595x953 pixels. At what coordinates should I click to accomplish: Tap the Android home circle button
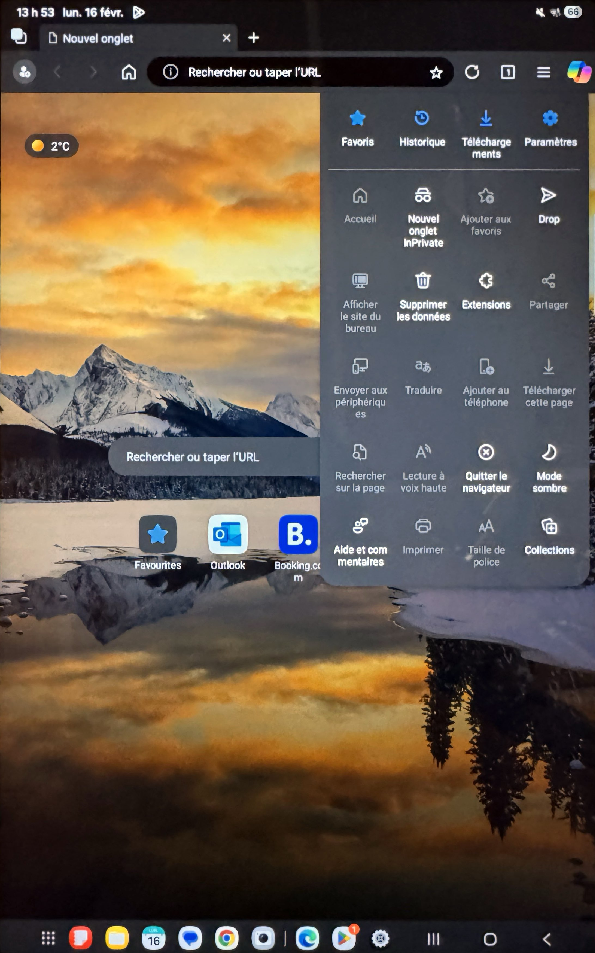[490, 939]
